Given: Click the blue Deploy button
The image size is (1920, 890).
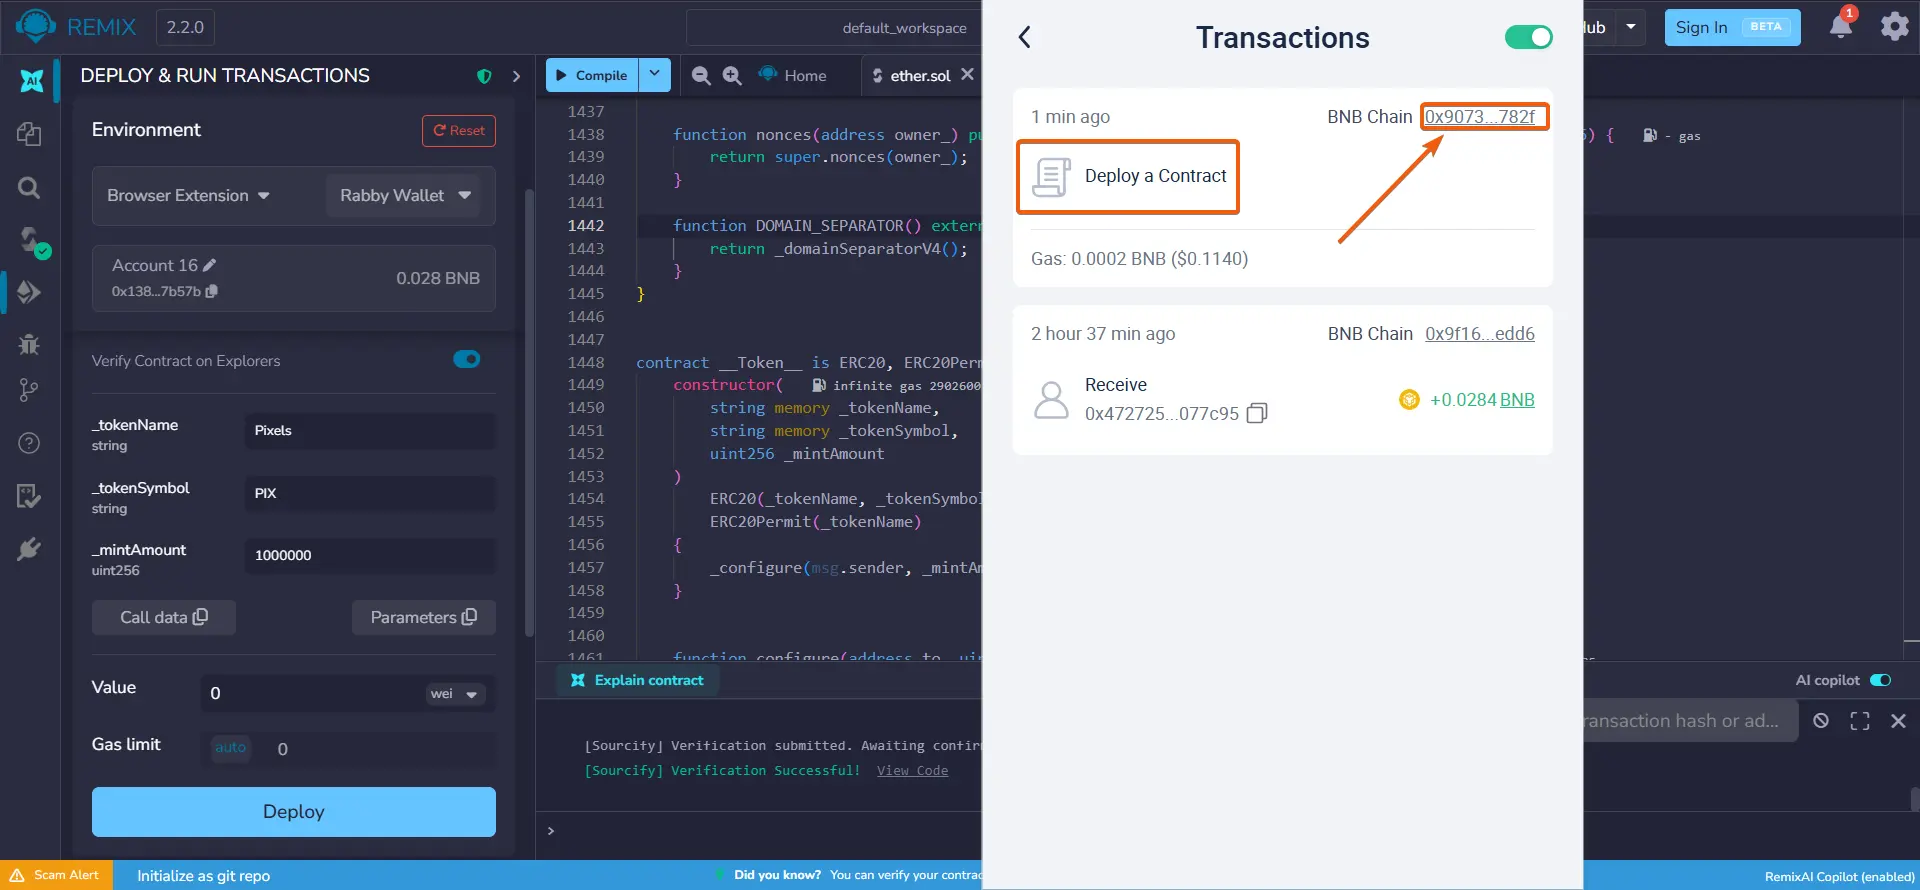Looking at the screenshot, I should (294, 812).
